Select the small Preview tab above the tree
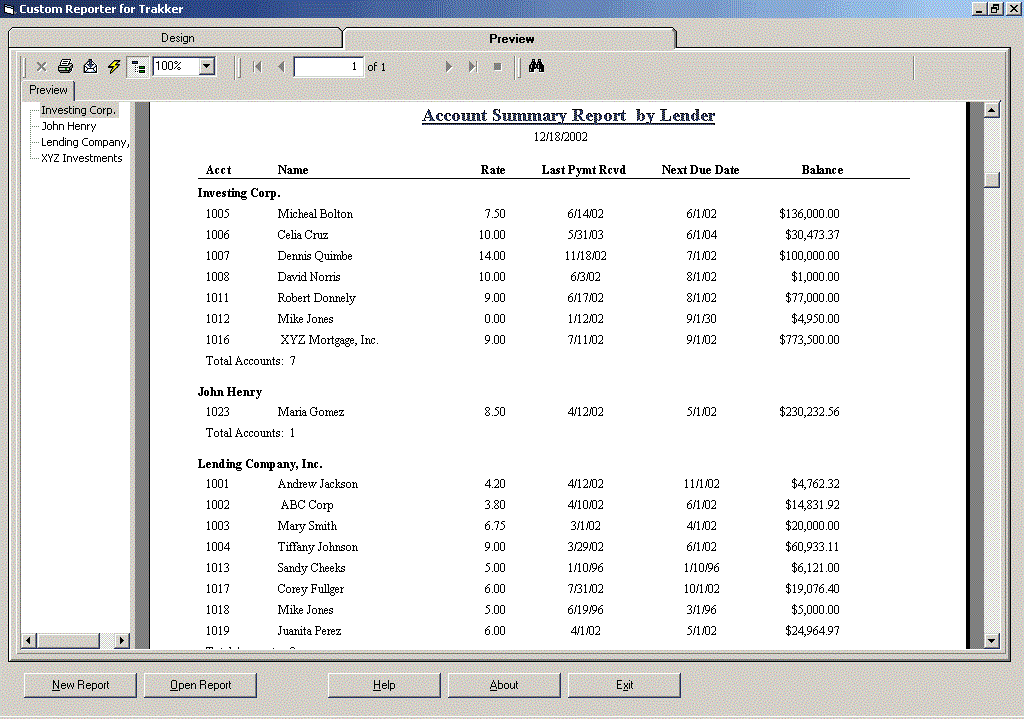The height and width of the screenshot is (719, 1024). point(47,89)
